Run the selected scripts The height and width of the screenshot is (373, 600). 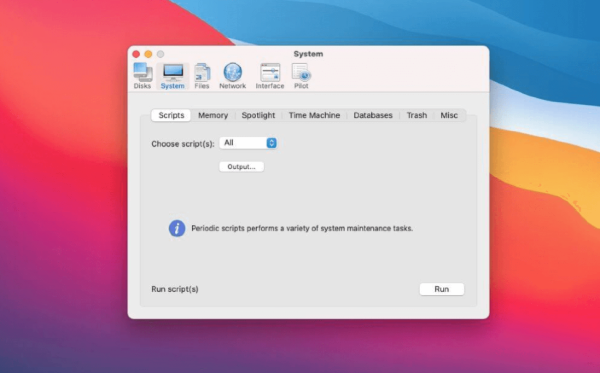pos(442,289)
